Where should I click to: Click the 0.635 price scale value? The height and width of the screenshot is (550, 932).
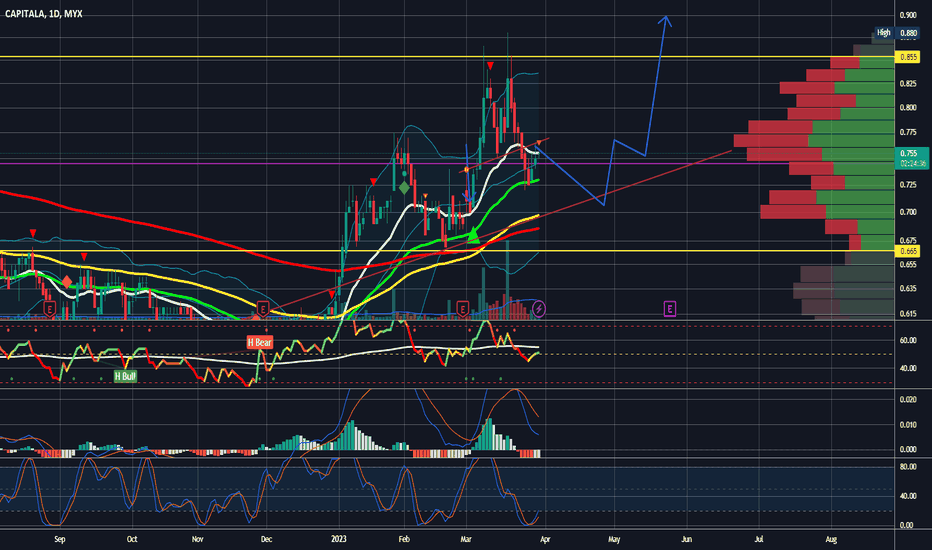908,289
